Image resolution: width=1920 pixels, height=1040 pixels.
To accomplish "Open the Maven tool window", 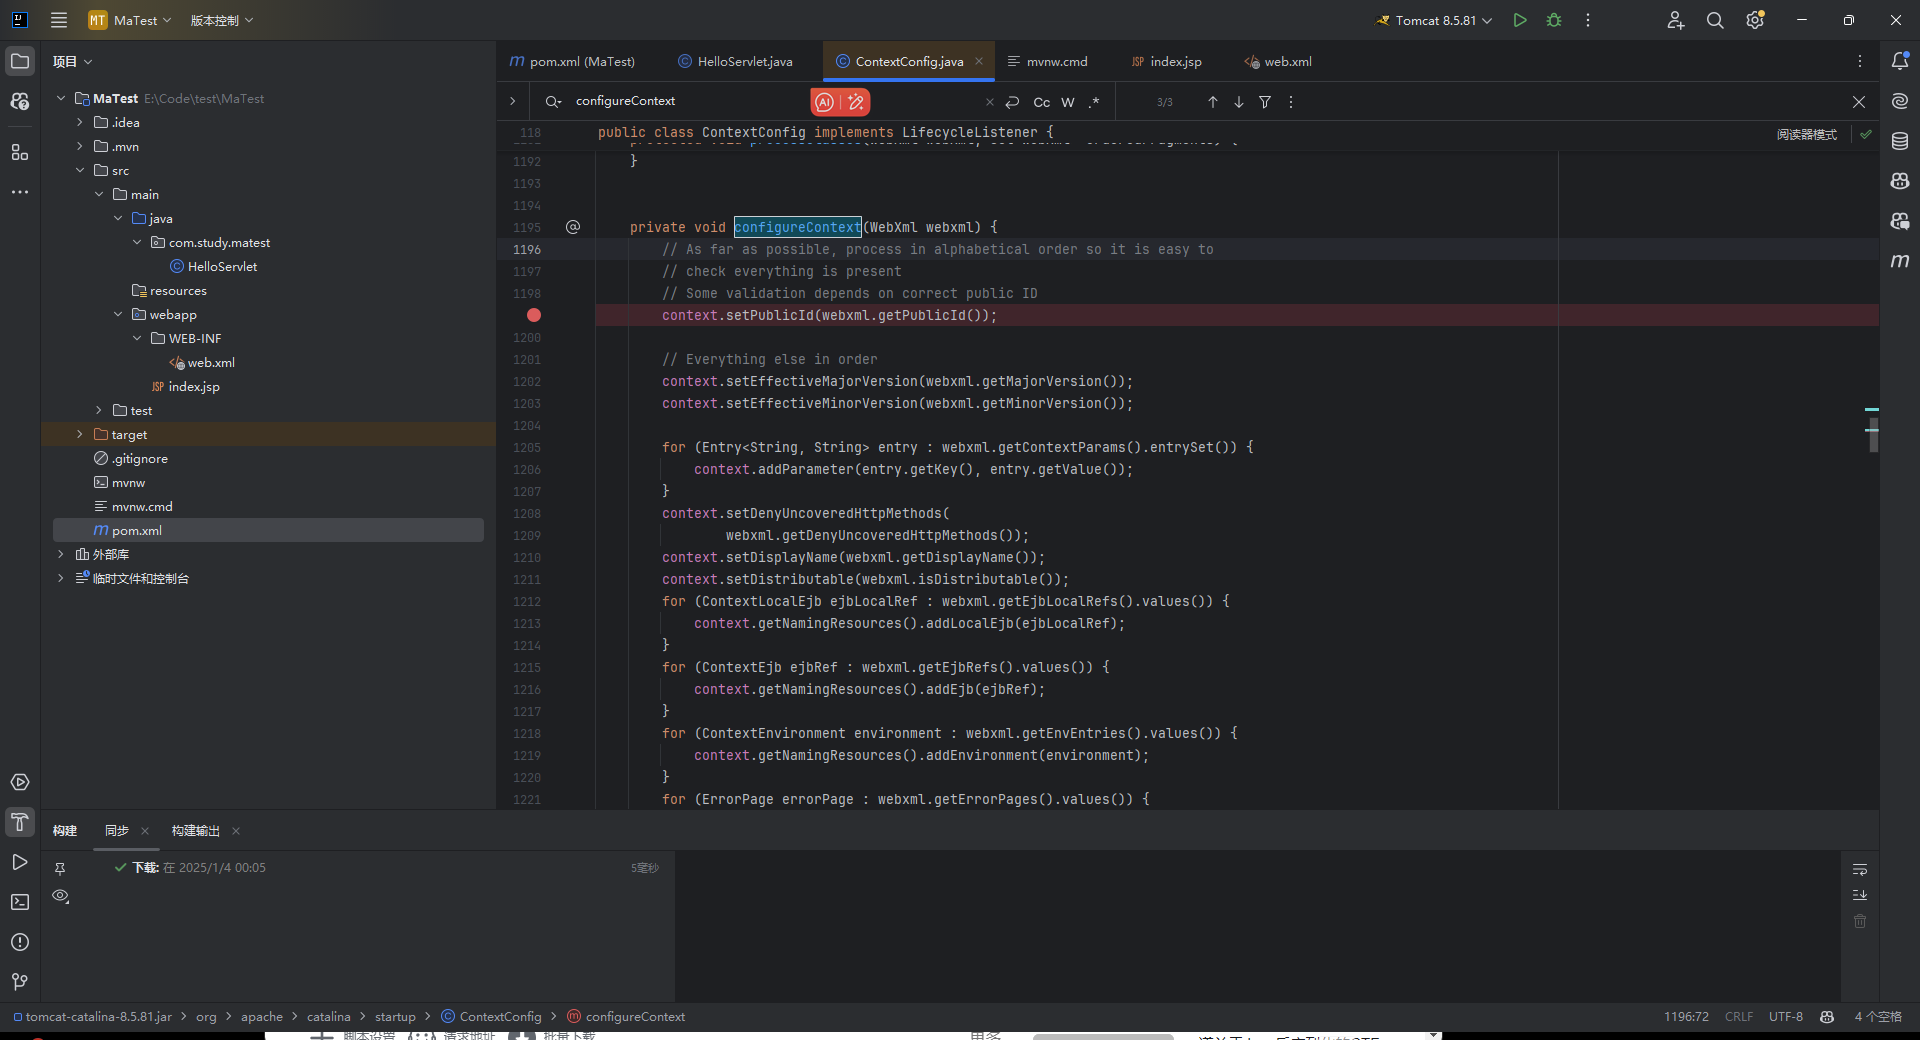I will [x=1900, y=261].
